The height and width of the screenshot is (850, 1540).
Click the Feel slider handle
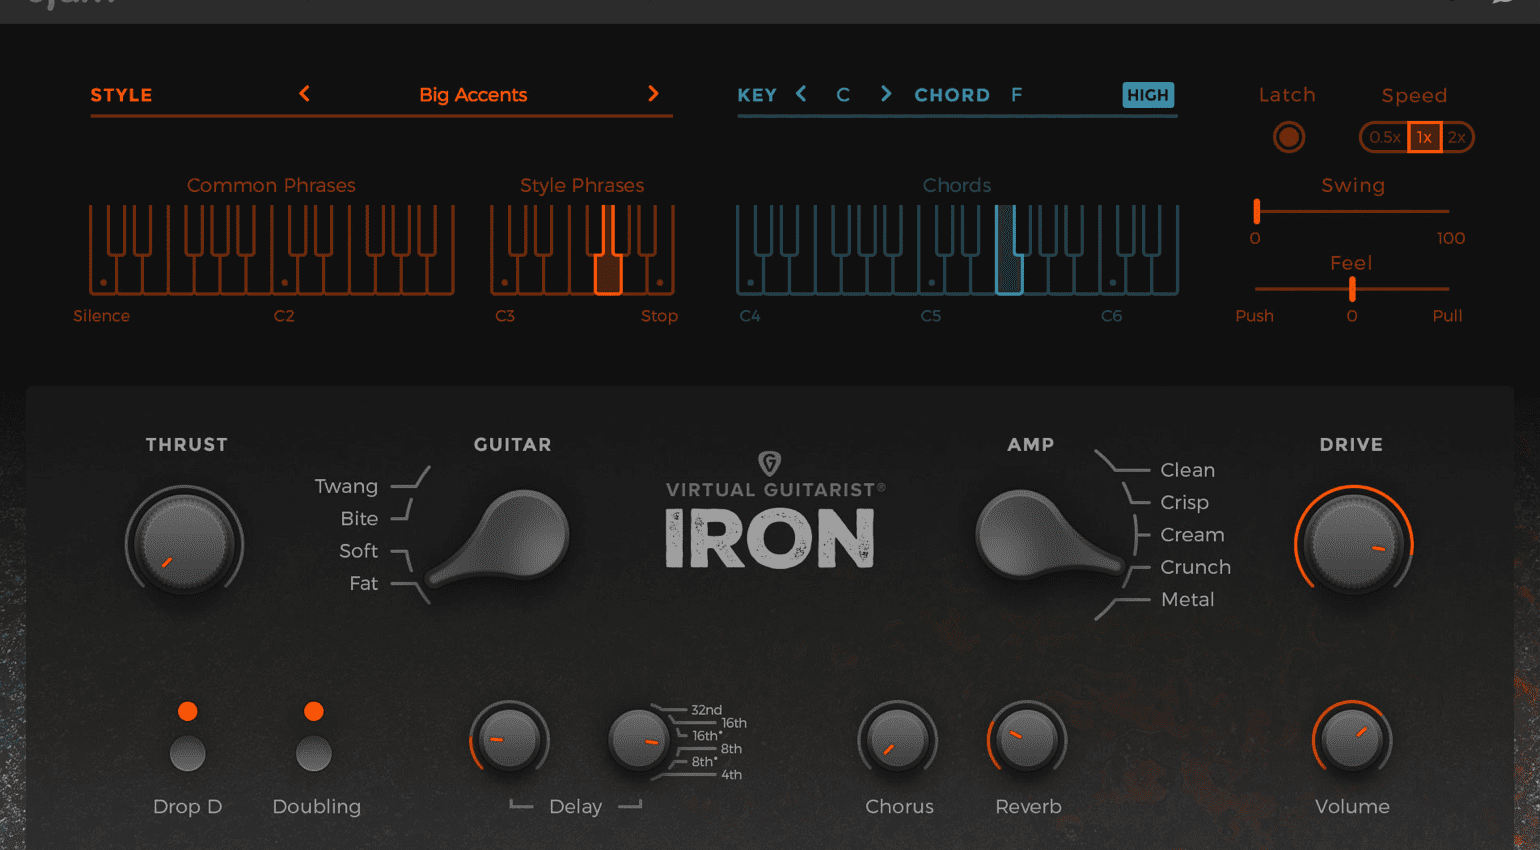pyautogui.click(x=1352, y=289)
